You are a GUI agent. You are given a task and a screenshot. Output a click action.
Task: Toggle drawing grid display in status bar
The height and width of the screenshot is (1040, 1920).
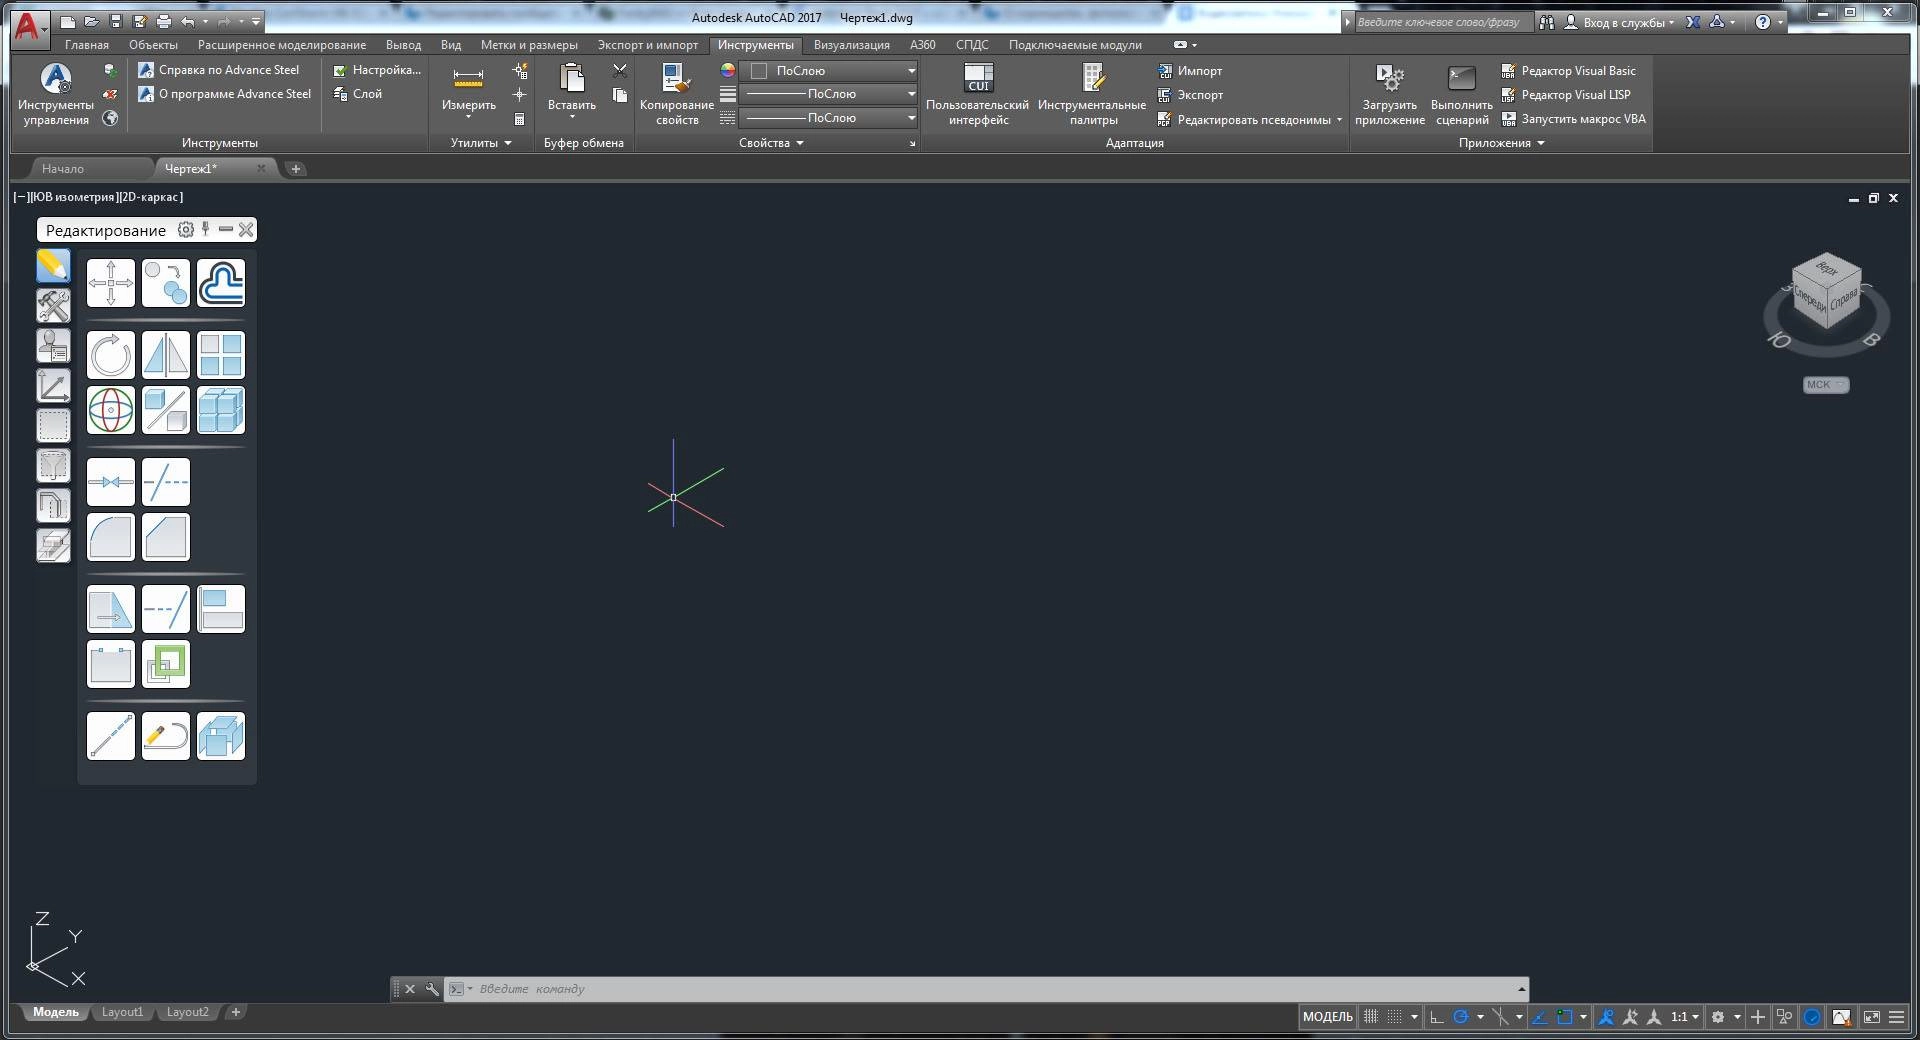tap(1371, 1017)
